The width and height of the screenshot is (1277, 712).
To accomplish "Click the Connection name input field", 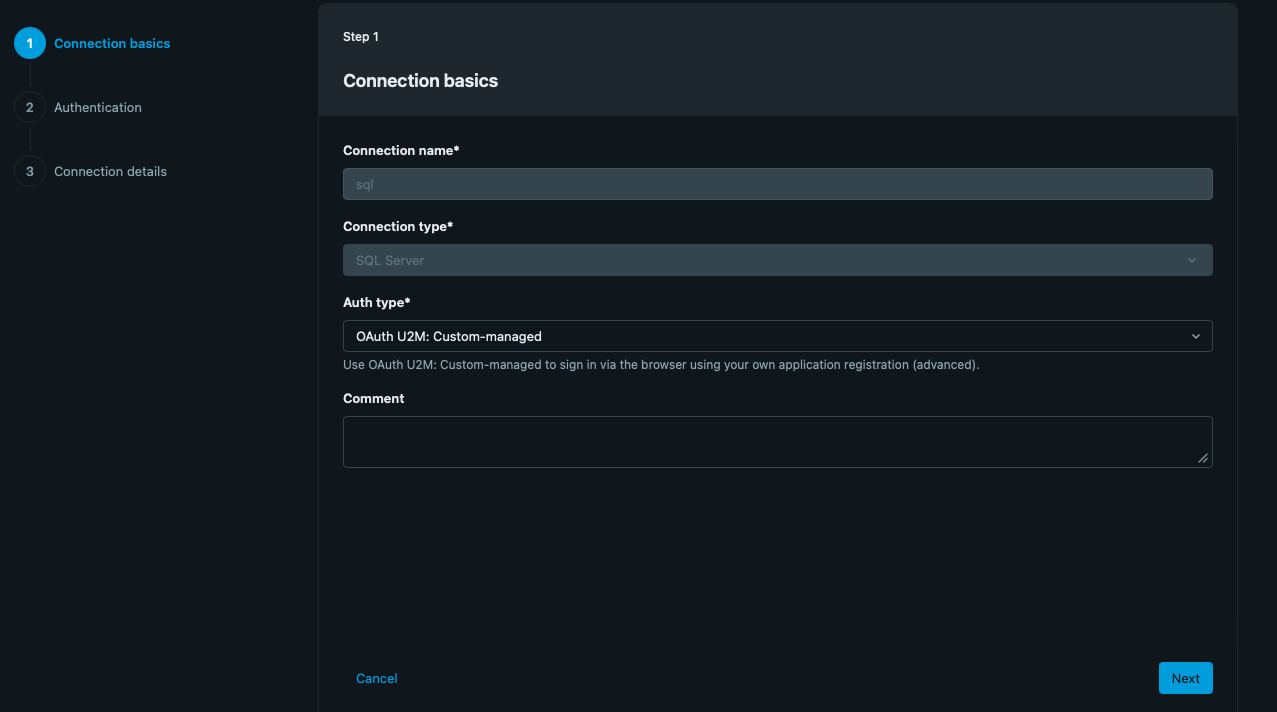I will 777,184.
